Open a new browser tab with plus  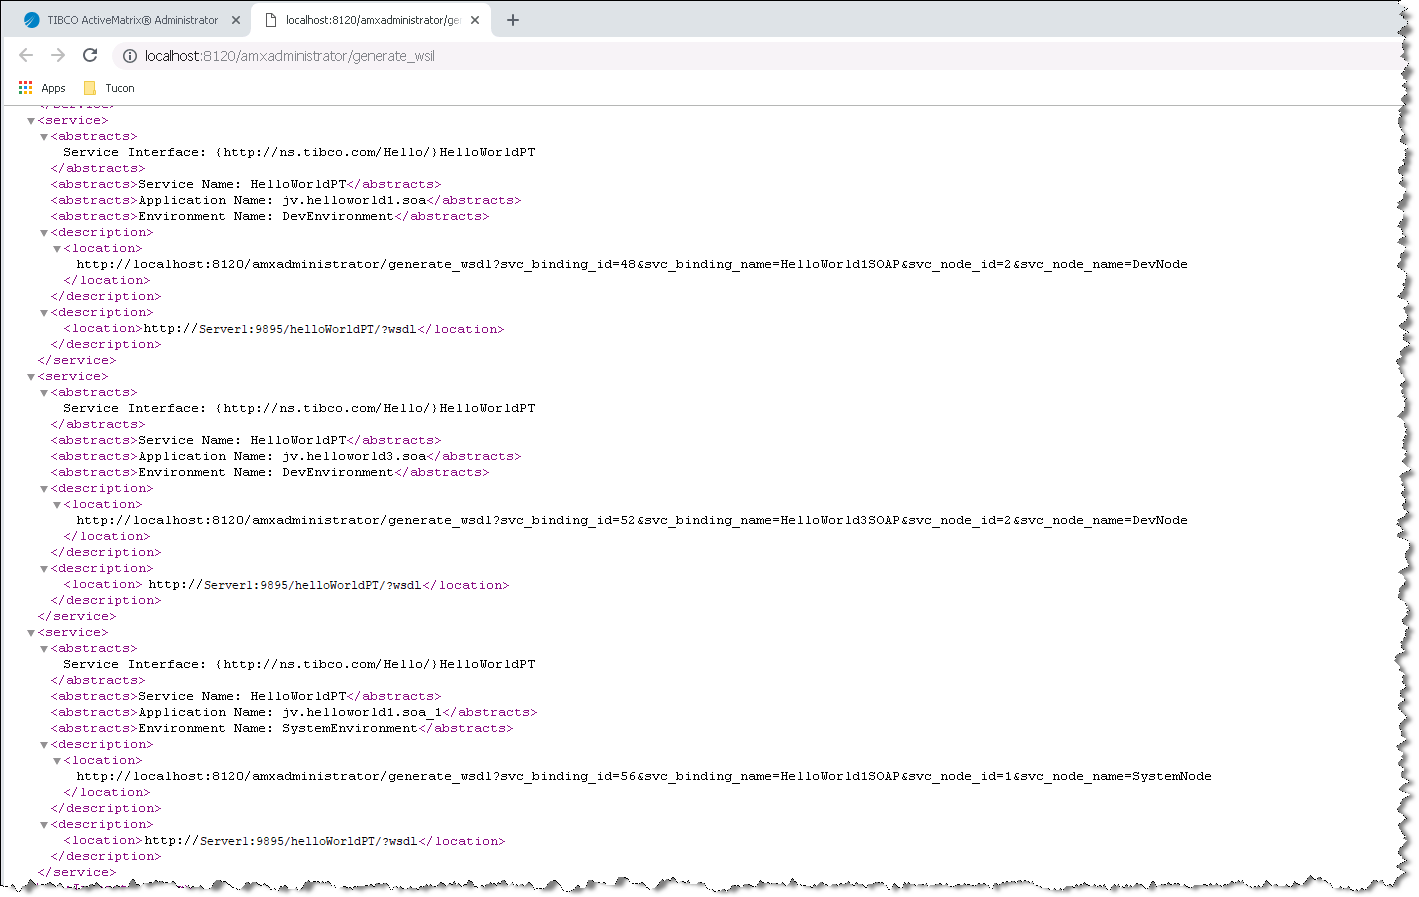tap(513, 20)
